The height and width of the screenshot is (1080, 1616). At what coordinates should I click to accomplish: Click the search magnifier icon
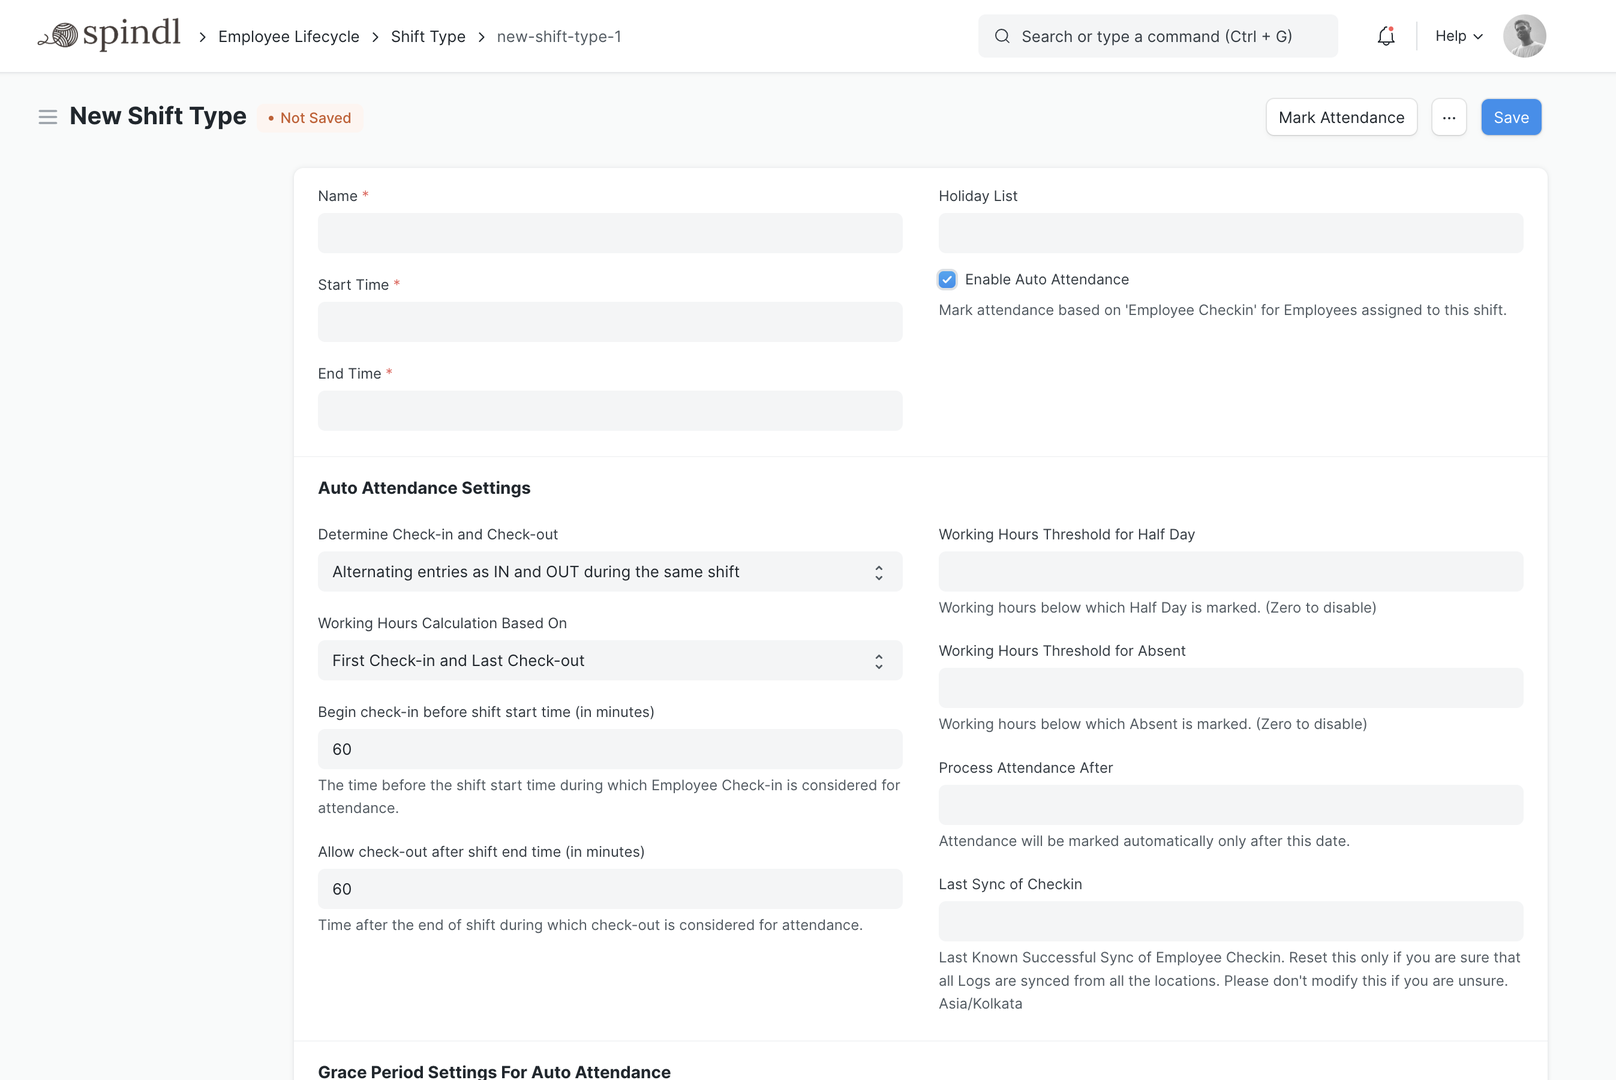click(x=1001, y=36)
